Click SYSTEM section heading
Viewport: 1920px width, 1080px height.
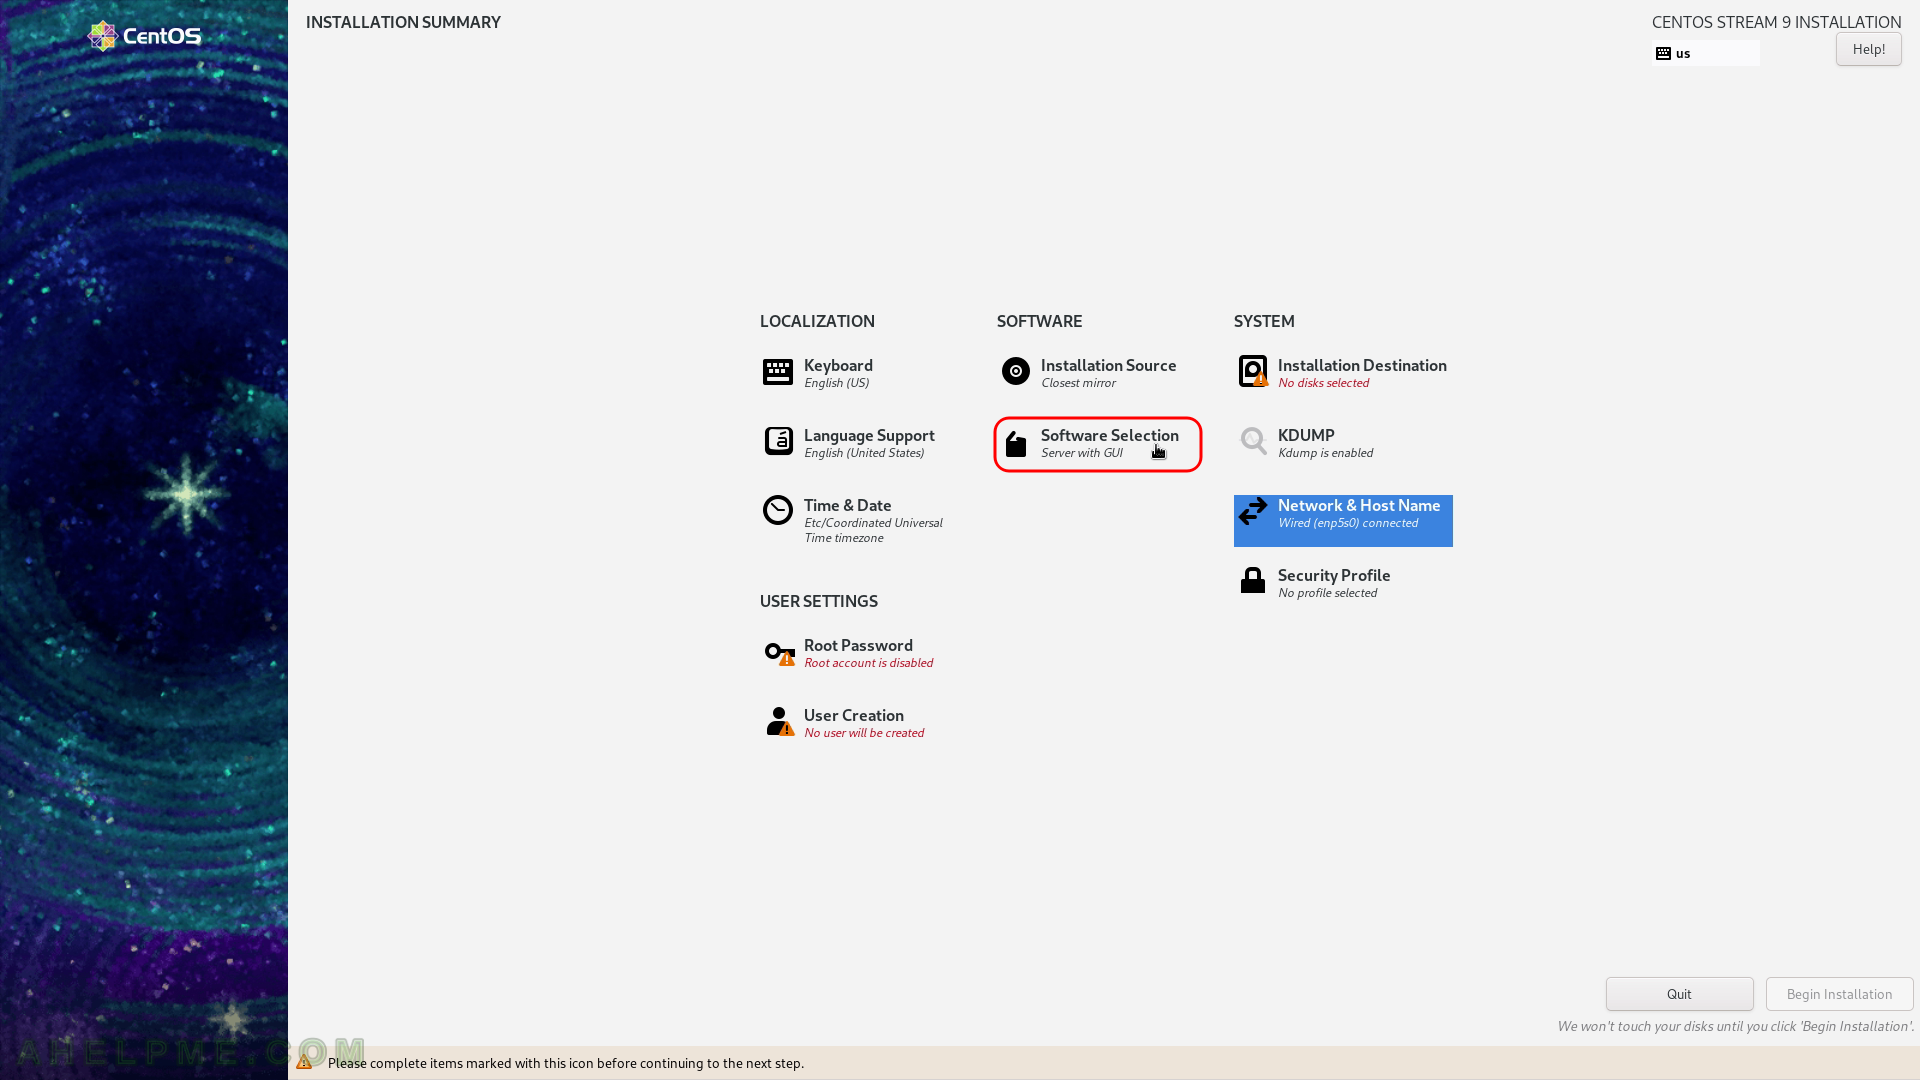tap(1264, 321)
